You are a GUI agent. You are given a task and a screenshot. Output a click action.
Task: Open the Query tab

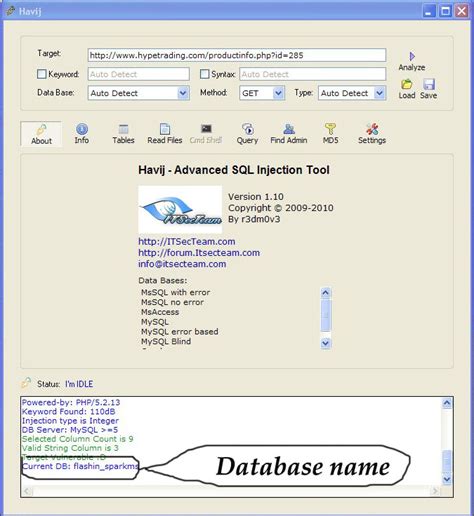pos(247,134)
